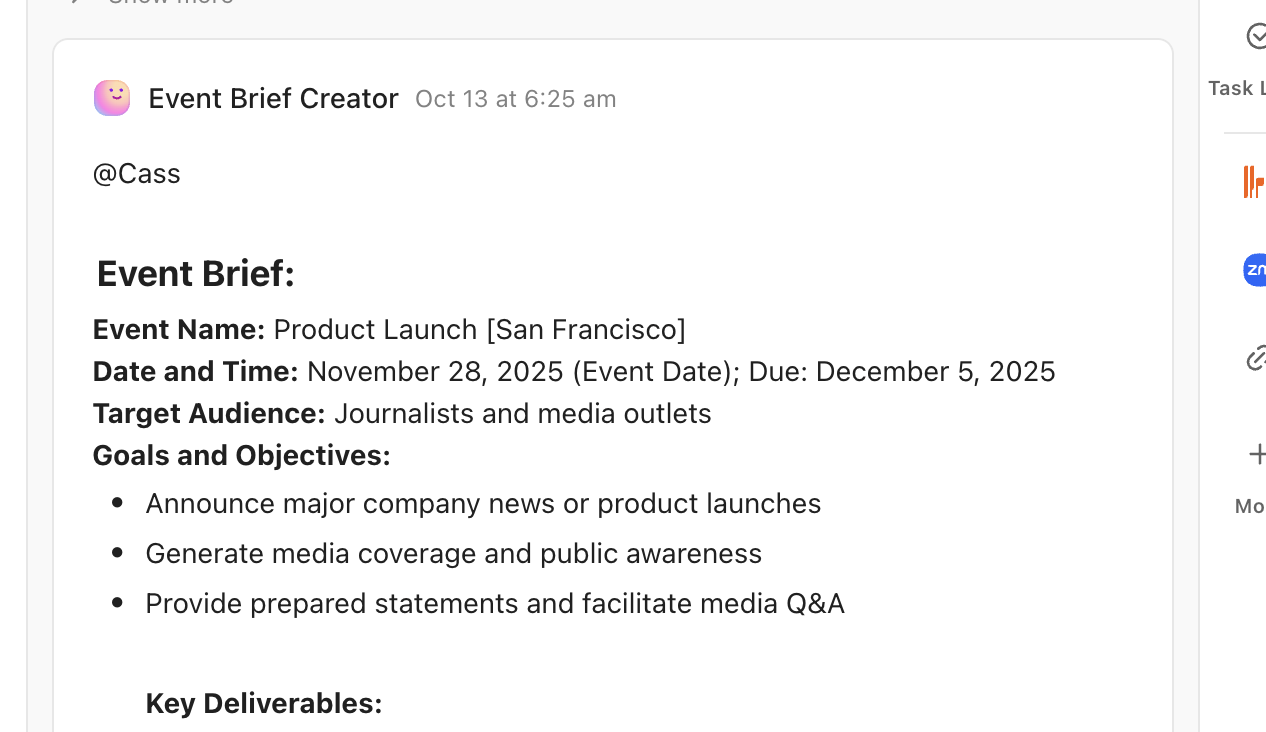The height and width of the screenshot is (732, 1266).
Task: Click the Key Deliverables: heading
Action: click(264, 704)
